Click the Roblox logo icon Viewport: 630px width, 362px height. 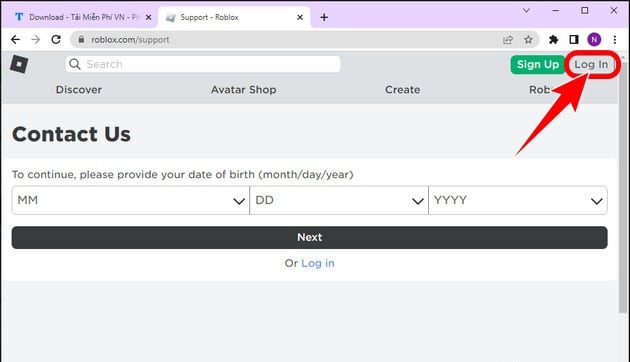19,64
